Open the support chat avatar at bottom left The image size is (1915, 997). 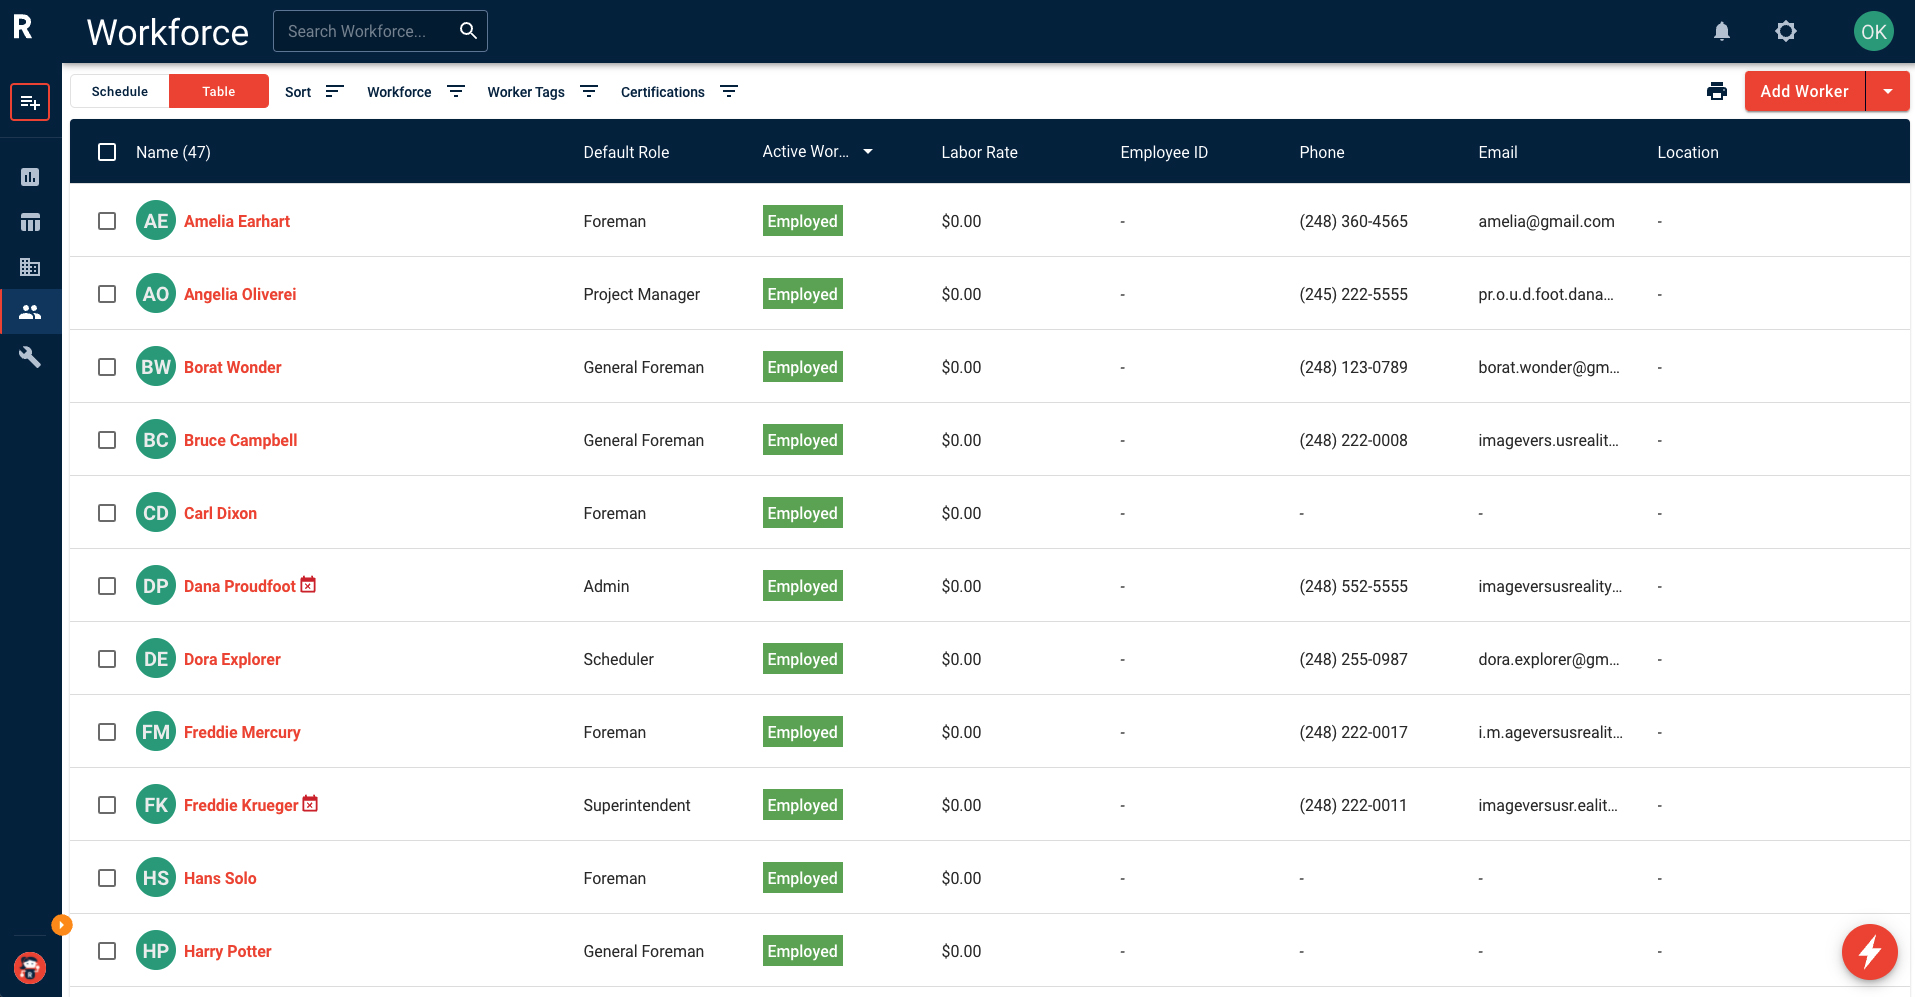tap(30, 968)
